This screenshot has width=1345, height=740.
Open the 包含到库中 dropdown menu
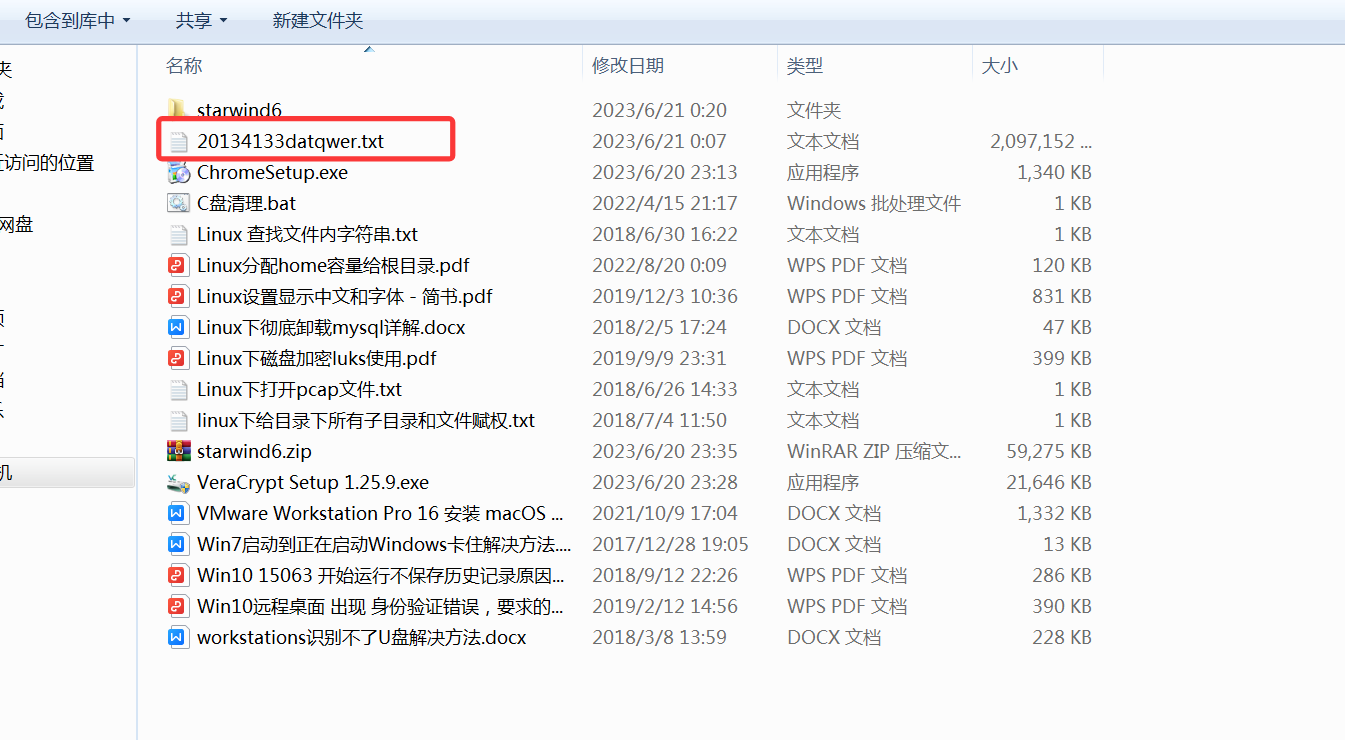(78, 20)
